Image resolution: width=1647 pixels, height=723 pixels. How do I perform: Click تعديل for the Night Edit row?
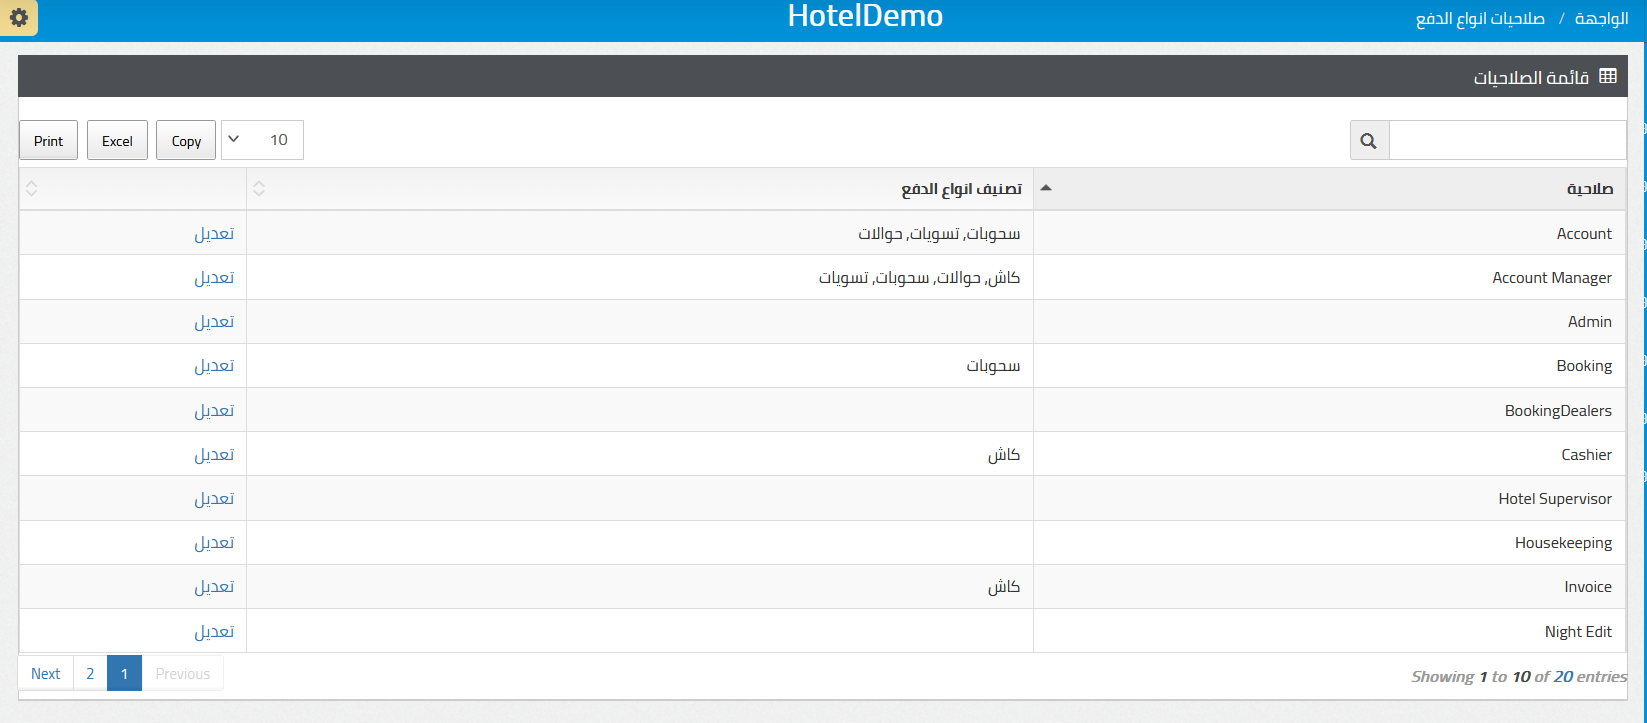[214, 632]
